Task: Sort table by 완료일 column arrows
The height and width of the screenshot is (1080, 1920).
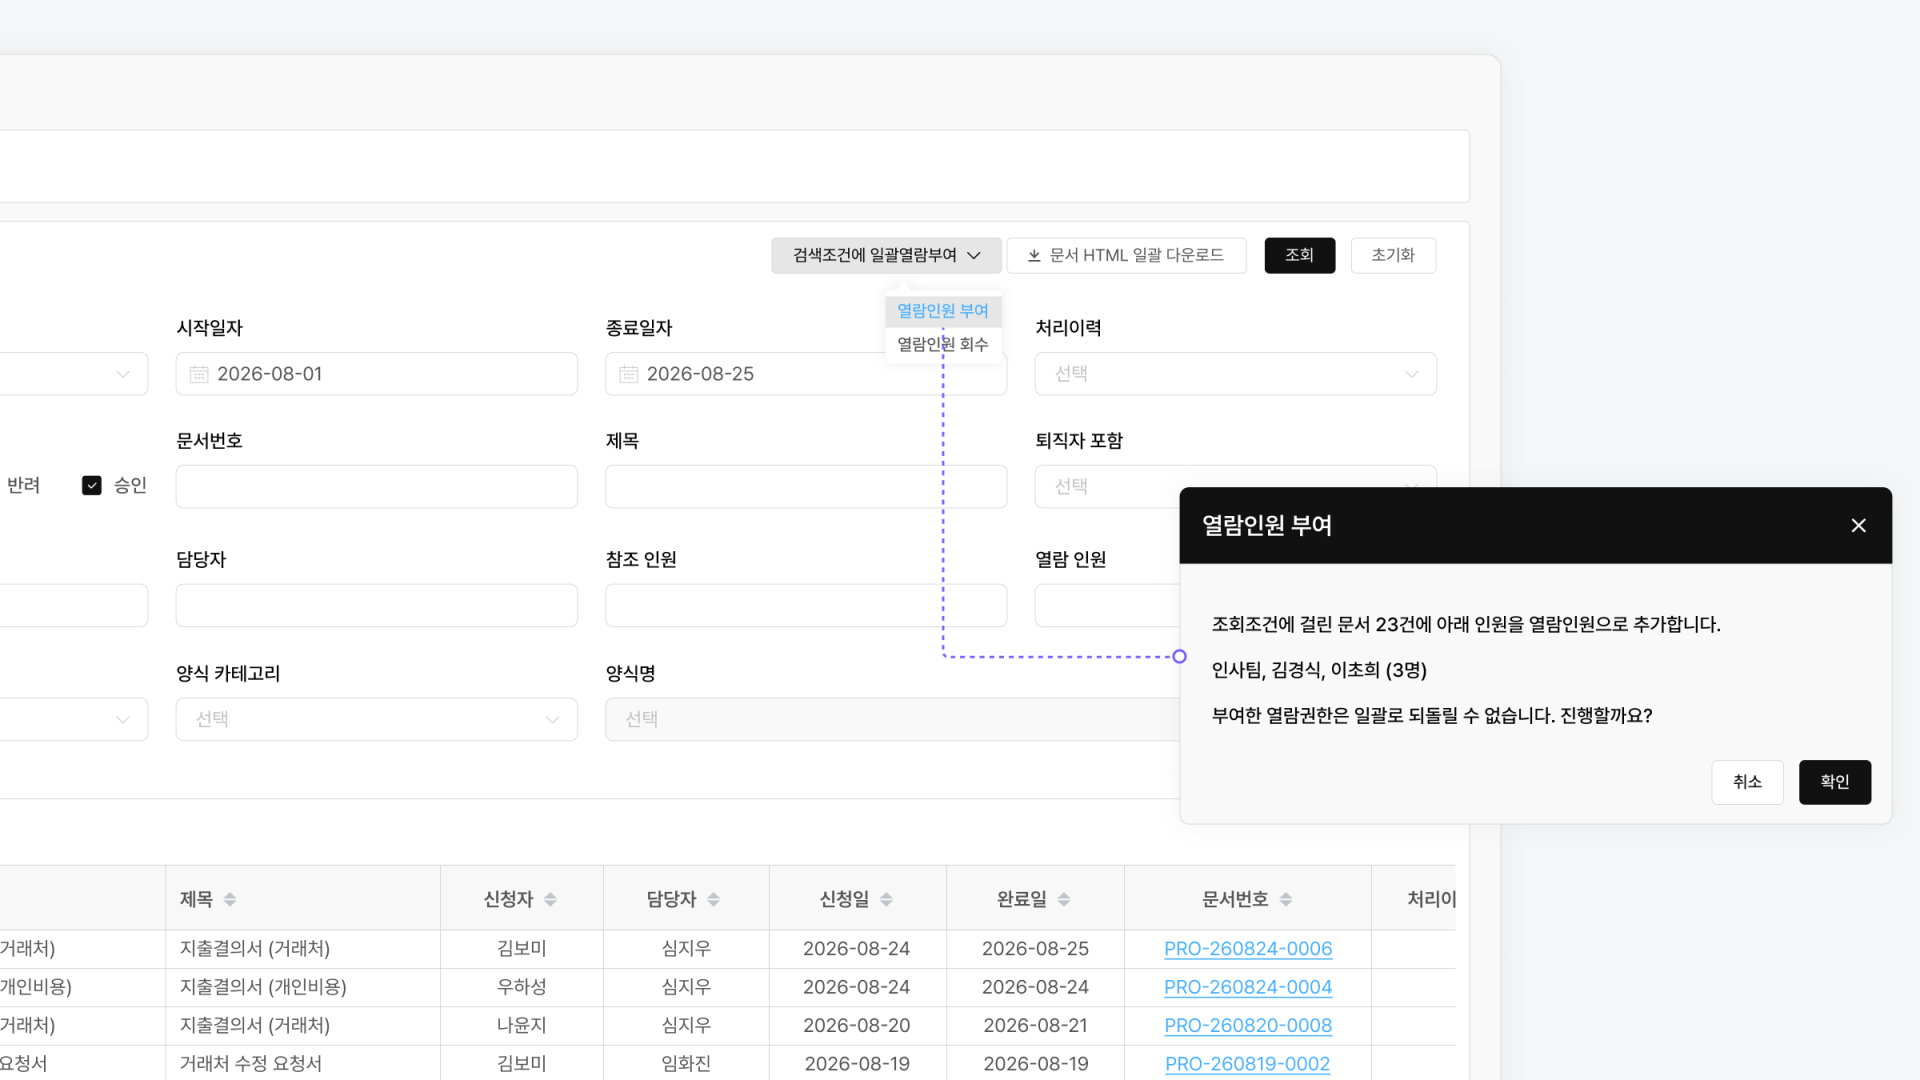Action: click(1064, 899)
